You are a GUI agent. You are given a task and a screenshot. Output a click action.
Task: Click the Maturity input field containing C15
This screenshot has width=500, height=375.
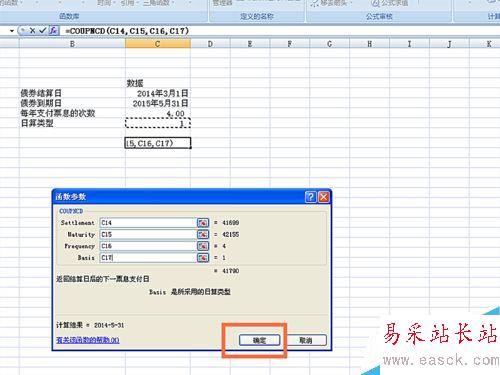[148, 234]
